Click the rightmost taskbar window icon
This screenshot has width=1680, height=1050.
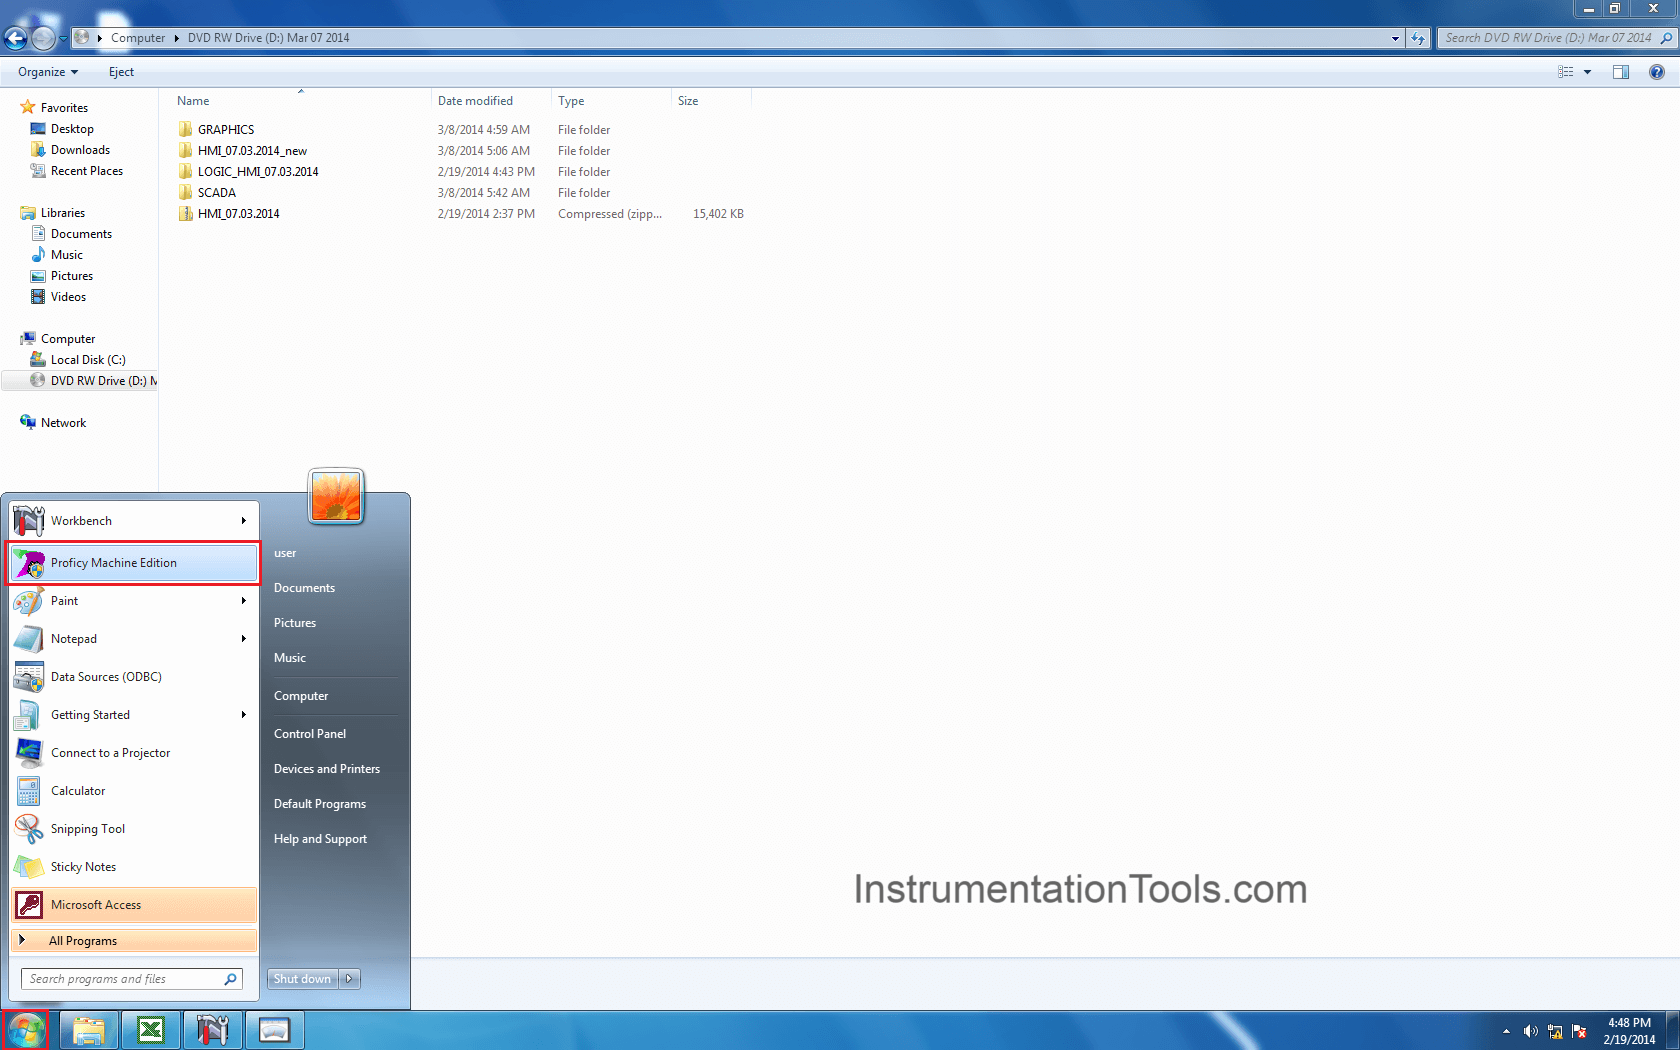[x=275, y=1030]
